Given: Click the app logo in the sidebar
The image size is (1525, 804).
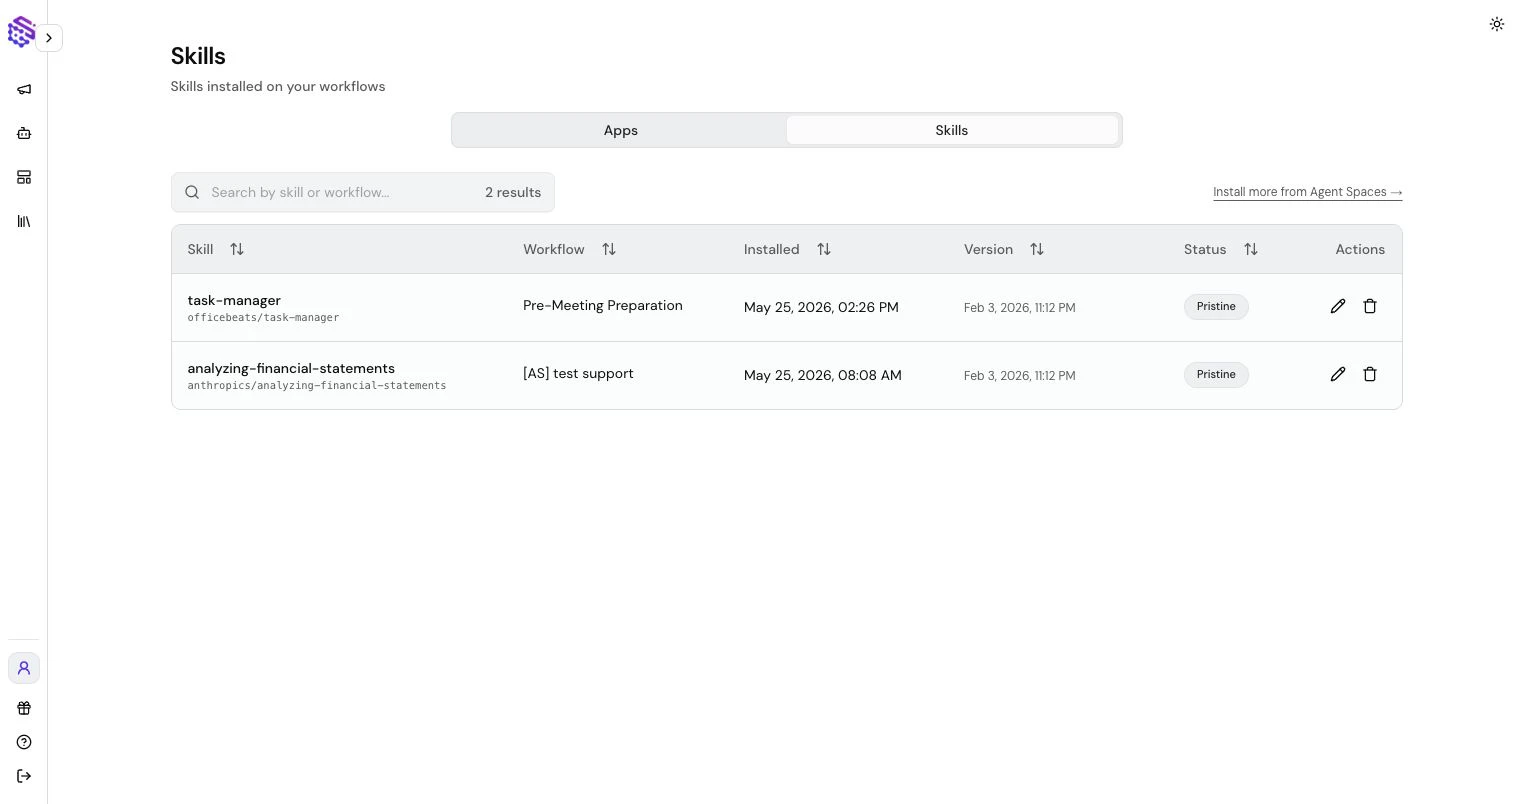Looking at the screenshot, I should pyautogui.click(x=21, y=32).
